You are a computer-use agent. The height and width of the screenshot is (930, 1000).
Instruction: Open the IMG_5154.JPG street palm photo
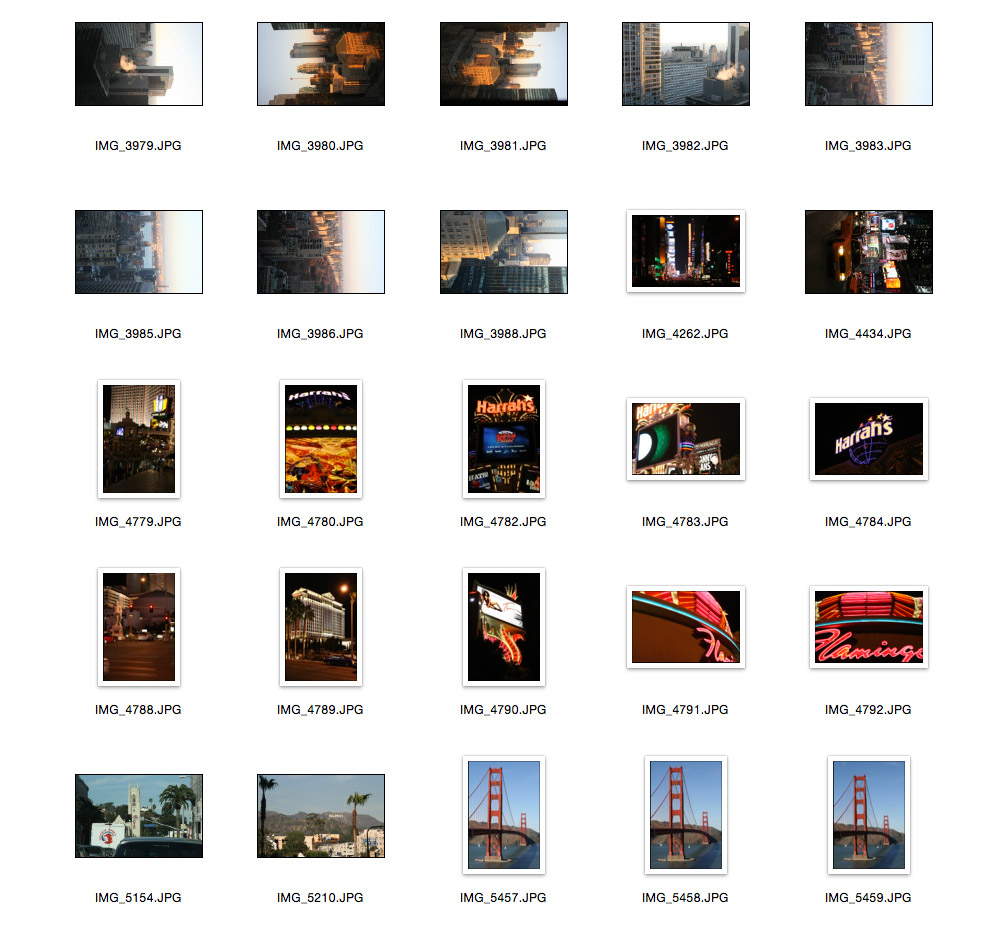pos(138,815)
